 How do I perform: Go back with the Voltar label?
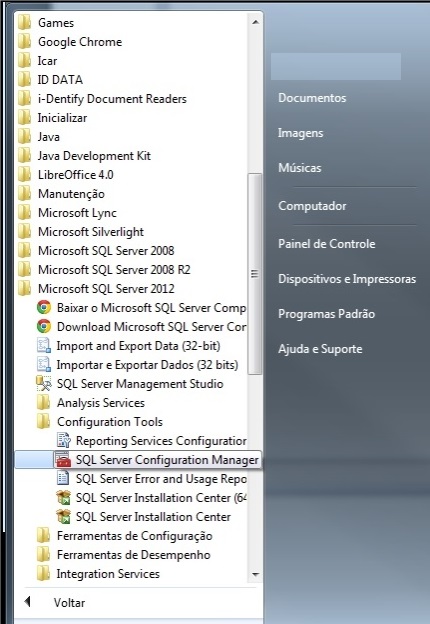click(x=69, y=603)
